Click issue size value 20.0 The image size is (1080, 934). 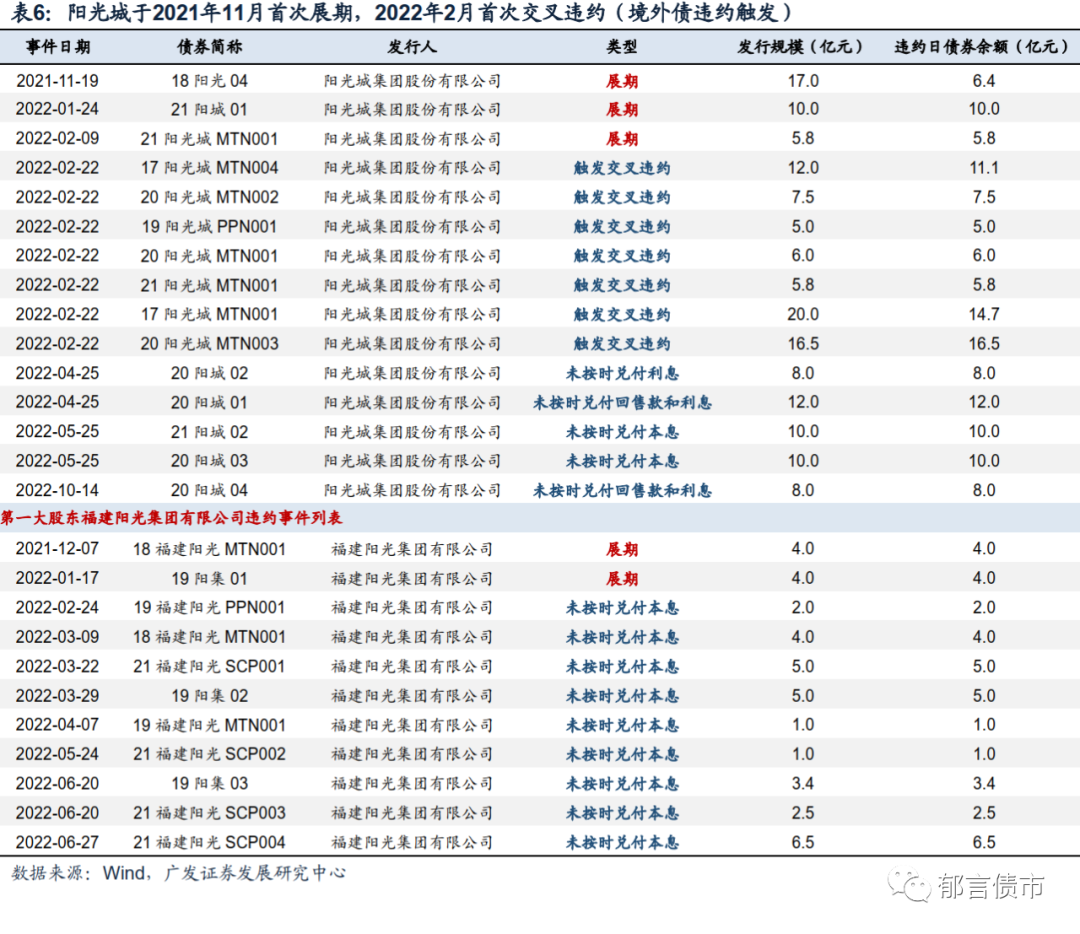tap(803, 314)
